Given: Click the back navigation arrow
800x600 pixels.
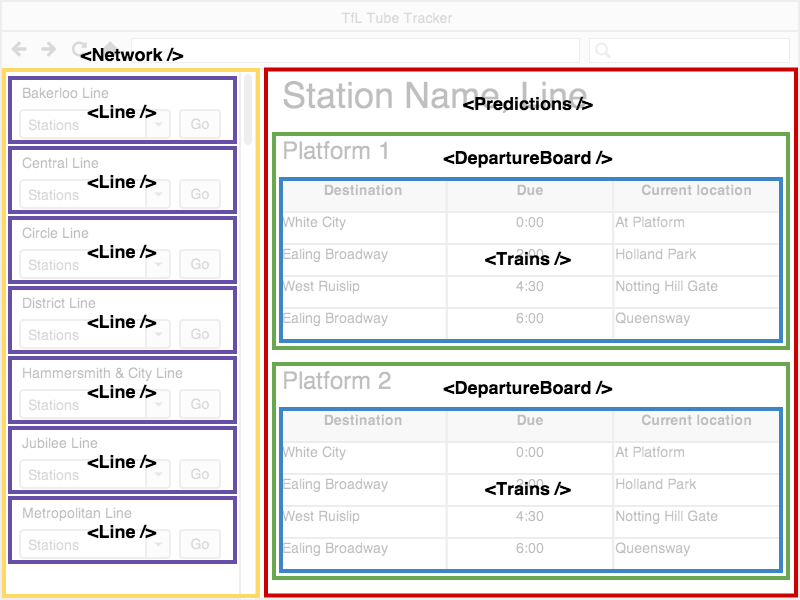Looking at the screenshot, I should pyautogui.click(x=18, y=48).
